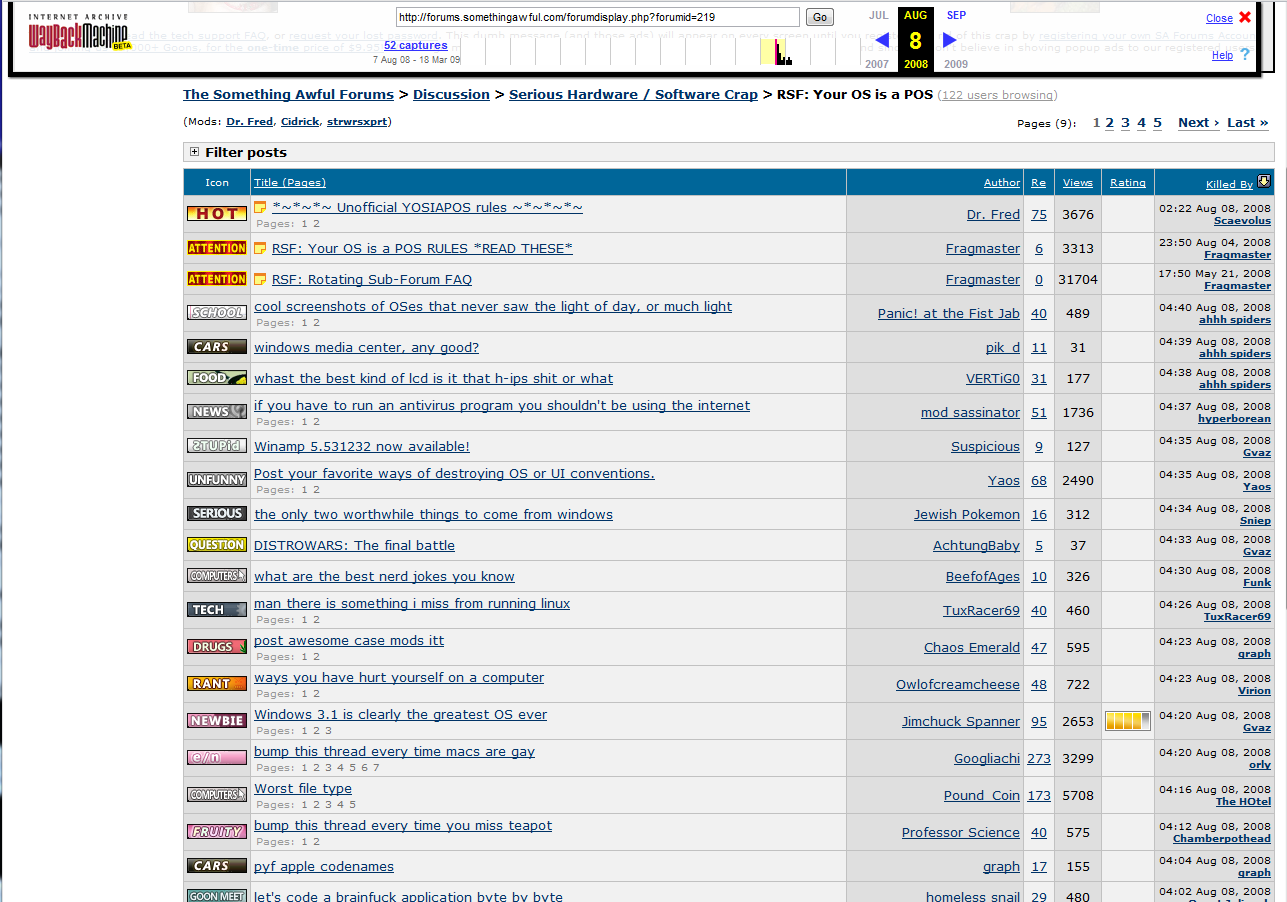This screenshot has width=1287, height=902.
Task: Open thread 'Winamp 5.531232 now available!'
Action: coord(361,446)
